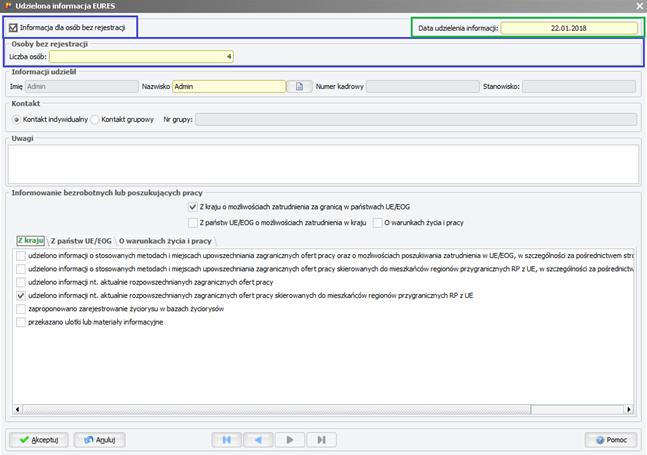The height and width of the screenshot is (455, 647).
Task: Click inside the Uwagi text area
Action: point(323,164)
